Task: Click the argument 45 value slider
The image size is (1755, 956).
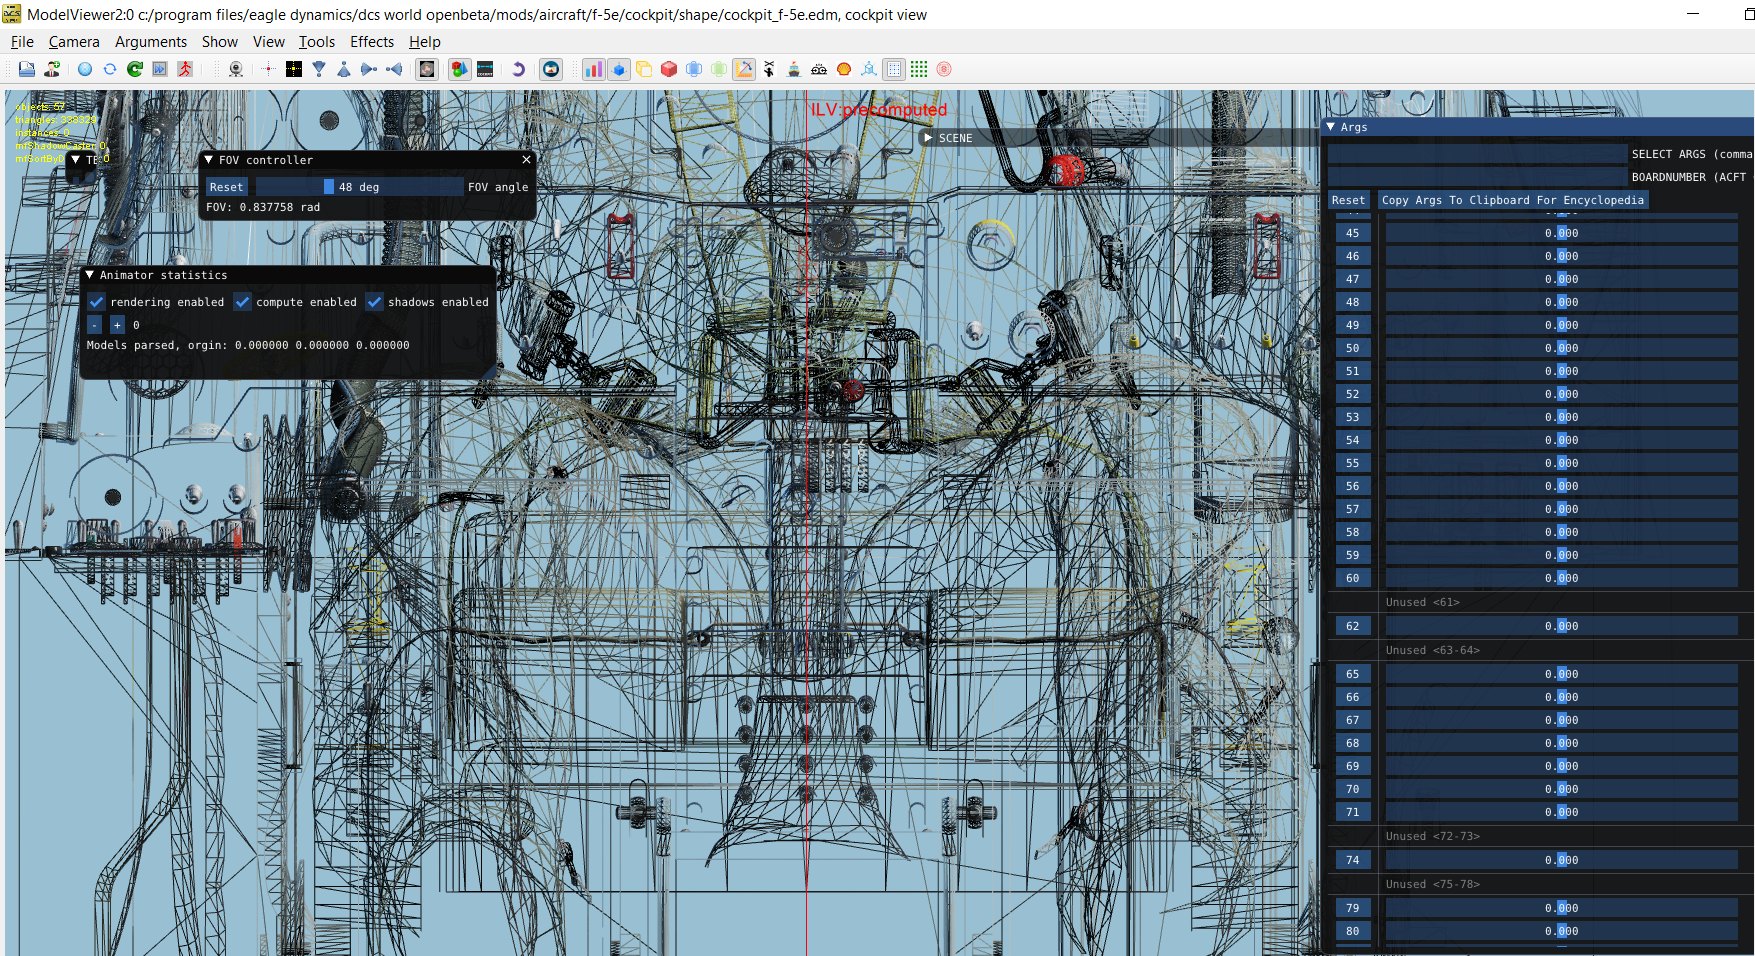Action: point(1561,233)
